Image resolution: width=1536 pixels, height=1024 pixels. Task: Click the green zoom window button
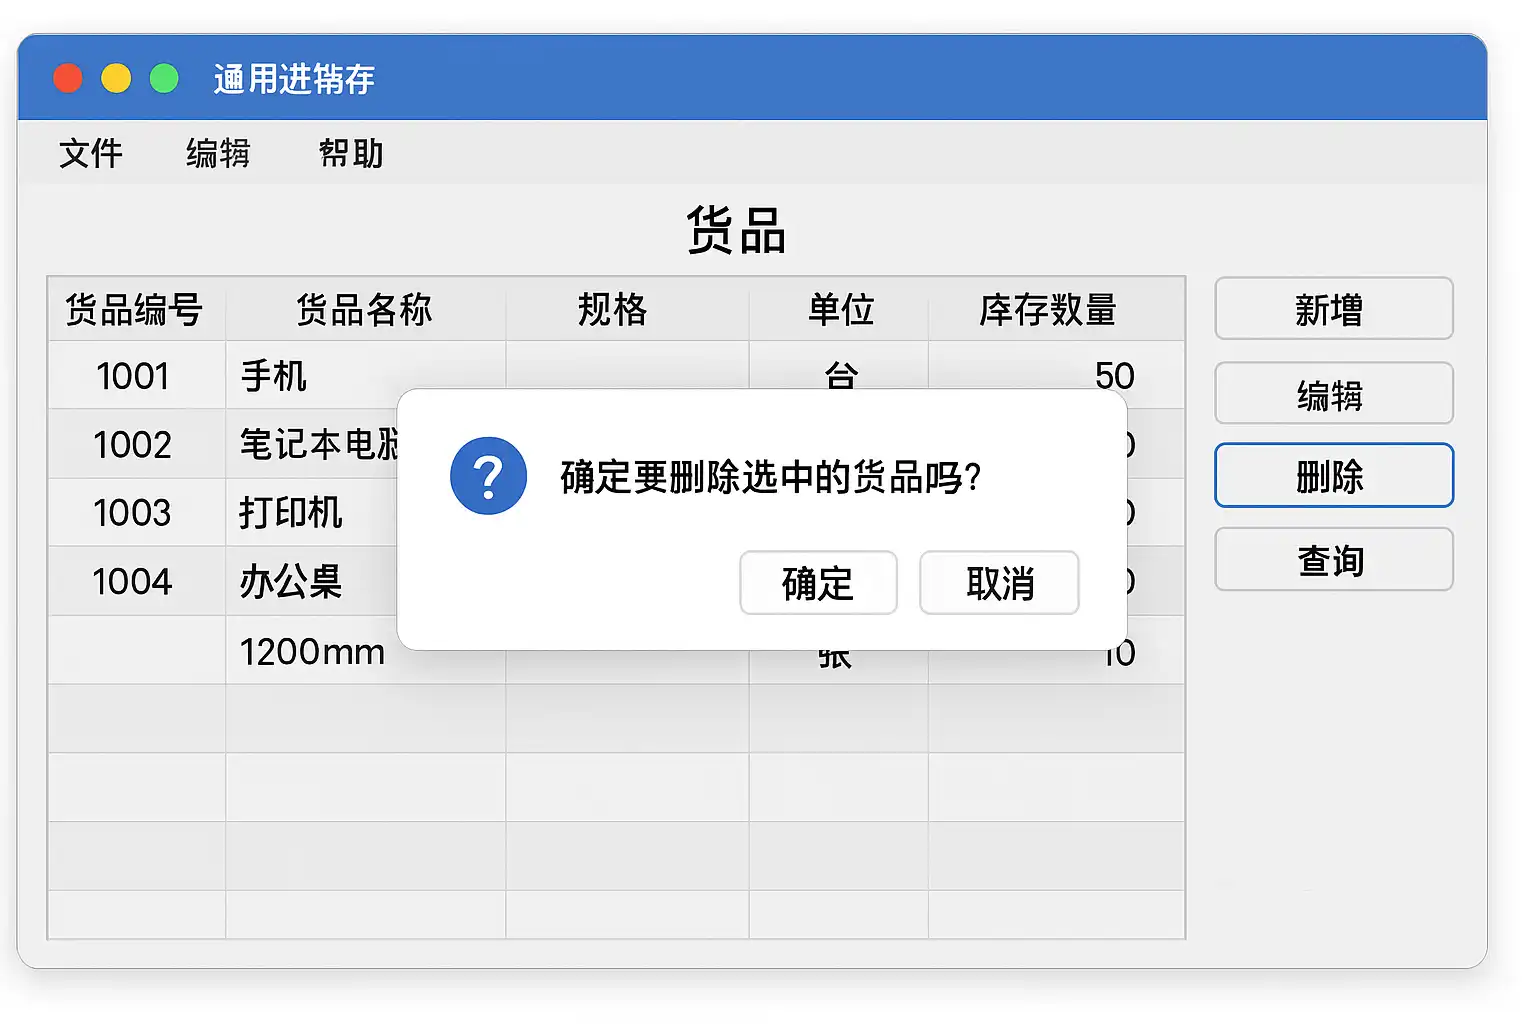point(164,78)
